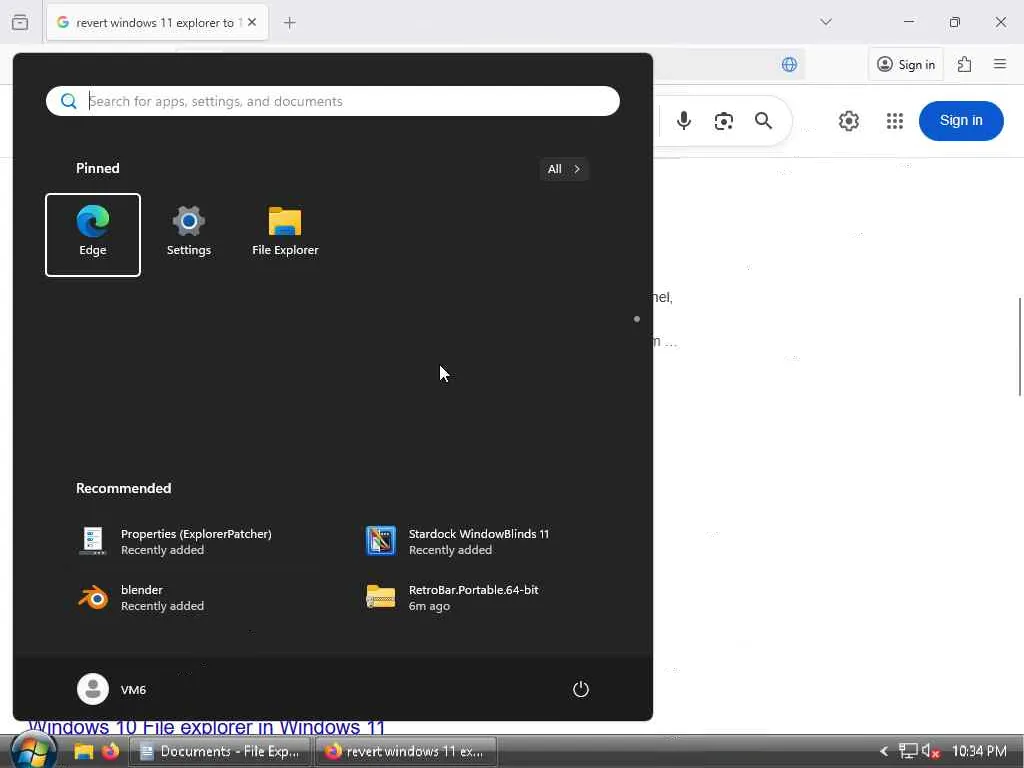Close the revert windows 11 explorer tab
Viewport: 1024px width, 768px height.
252,22
